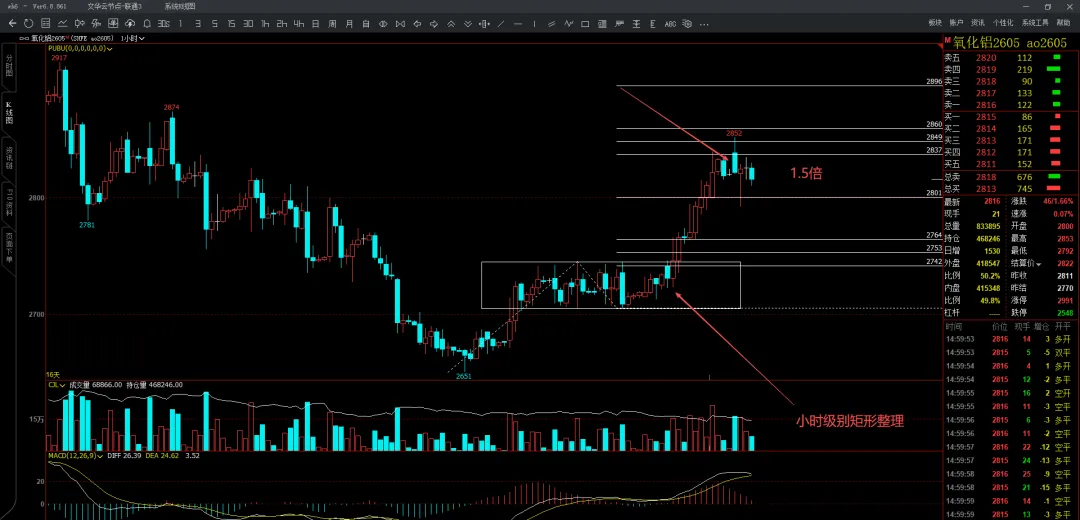The width and height of the screenshot is (1080, 520).
Task: Switch to daily 日 period
Action: (315, 23)
